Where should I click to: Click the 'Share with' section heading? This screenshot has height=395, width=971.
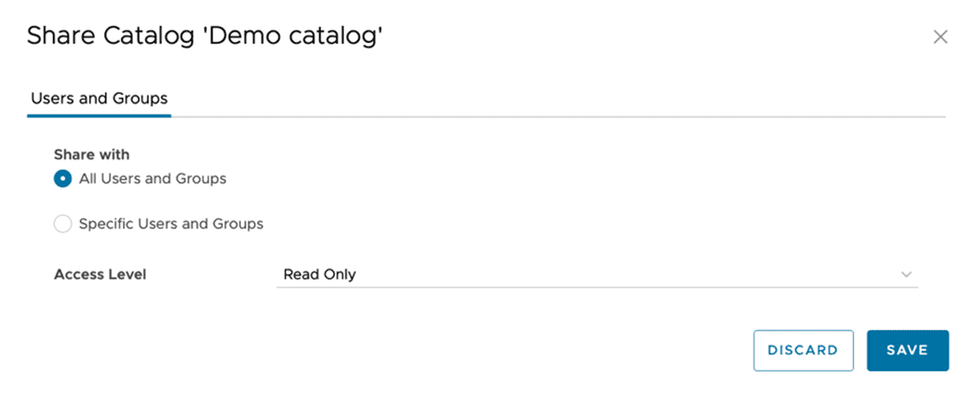point(92,154)
